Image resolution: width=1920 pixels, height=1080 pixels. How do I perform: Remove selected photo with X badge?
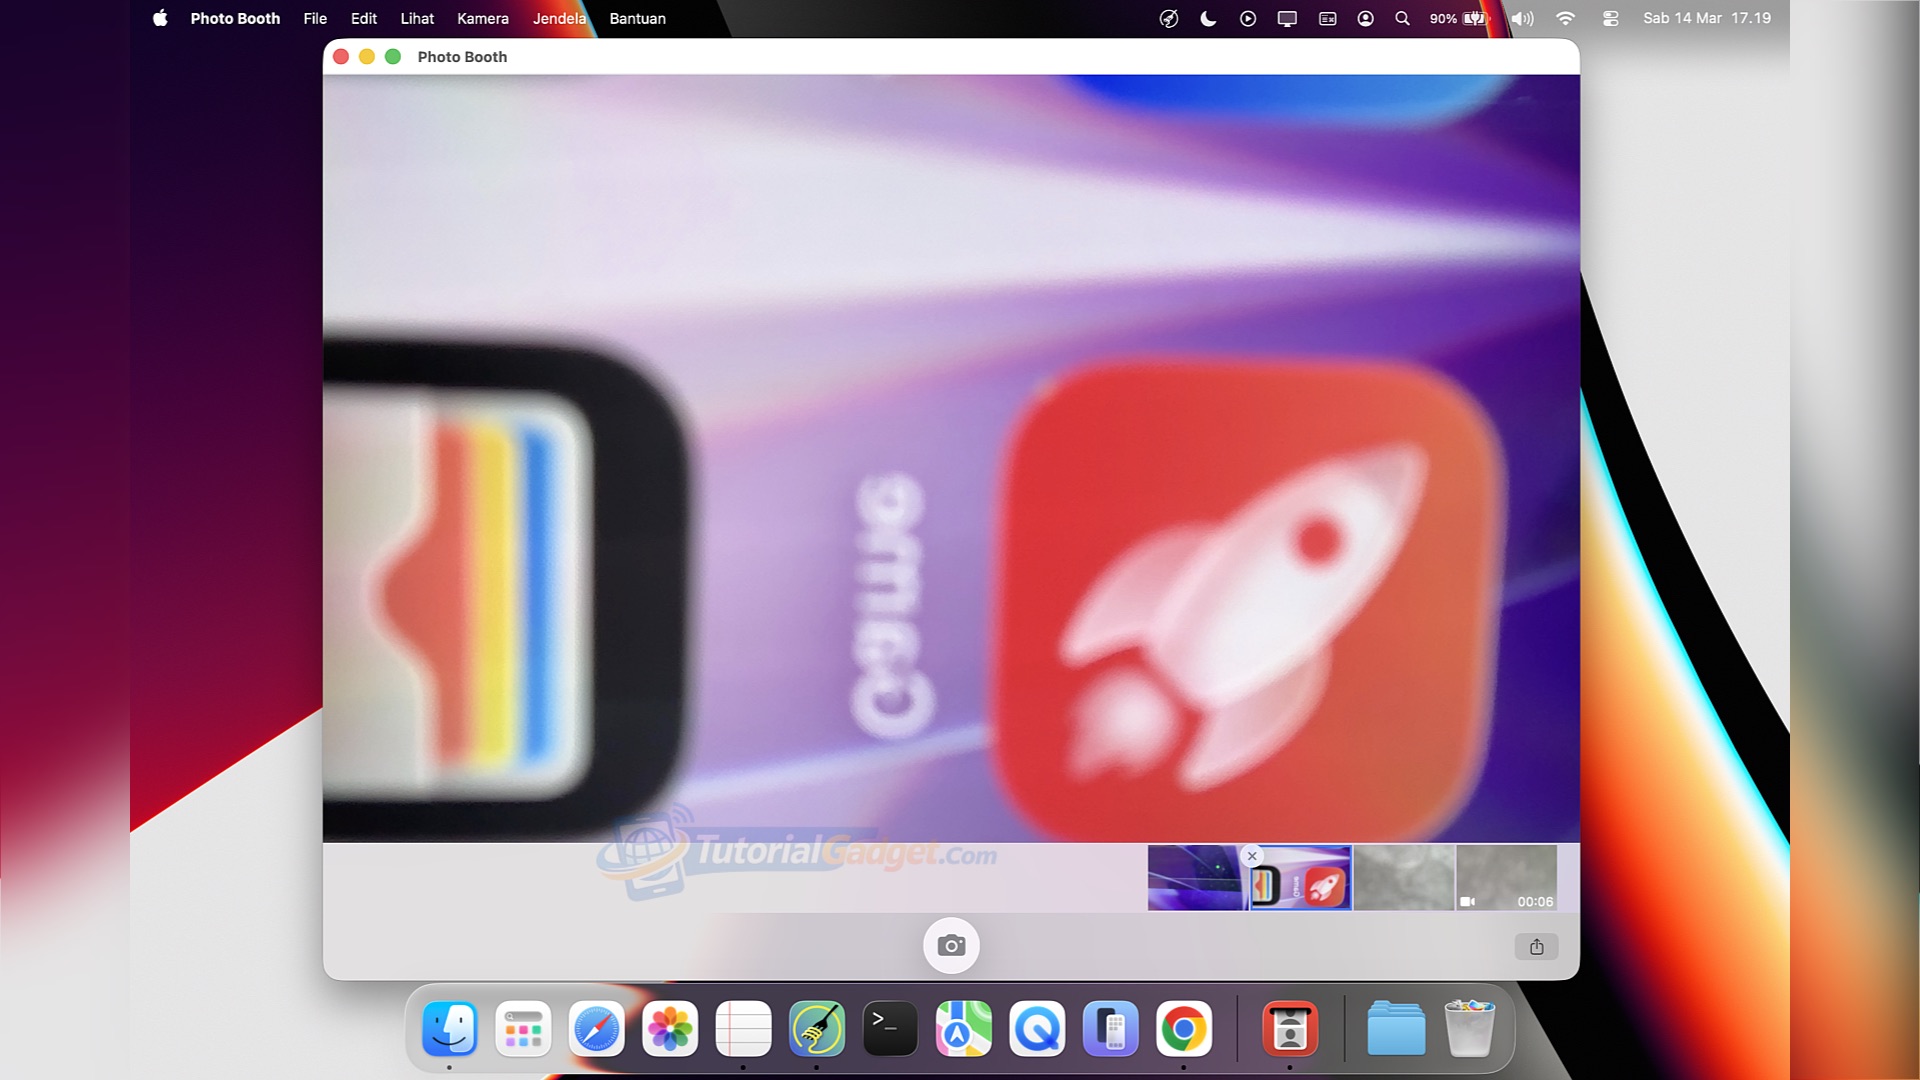pyautogui.click(x=1252, y=856)
